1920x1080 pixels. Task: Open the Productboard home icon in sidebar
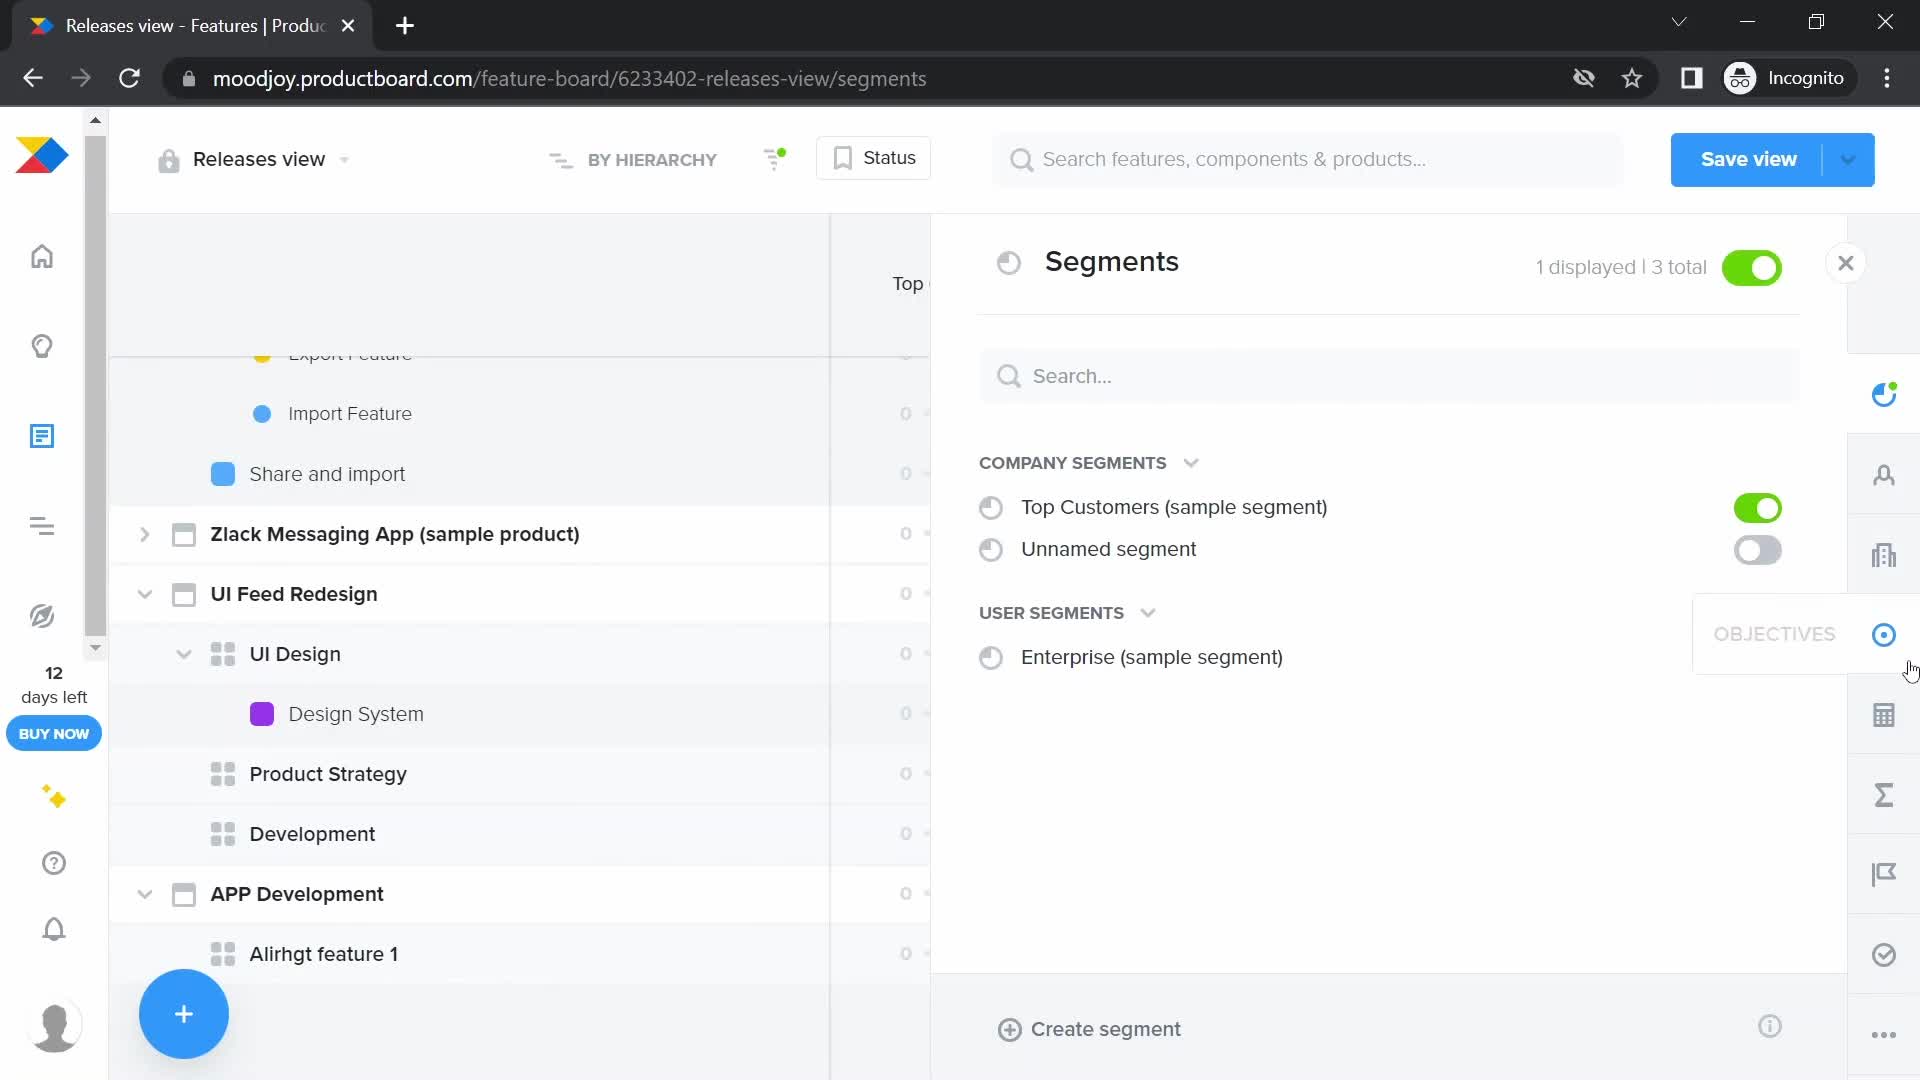pyautogui.click(x=42, y=257)
